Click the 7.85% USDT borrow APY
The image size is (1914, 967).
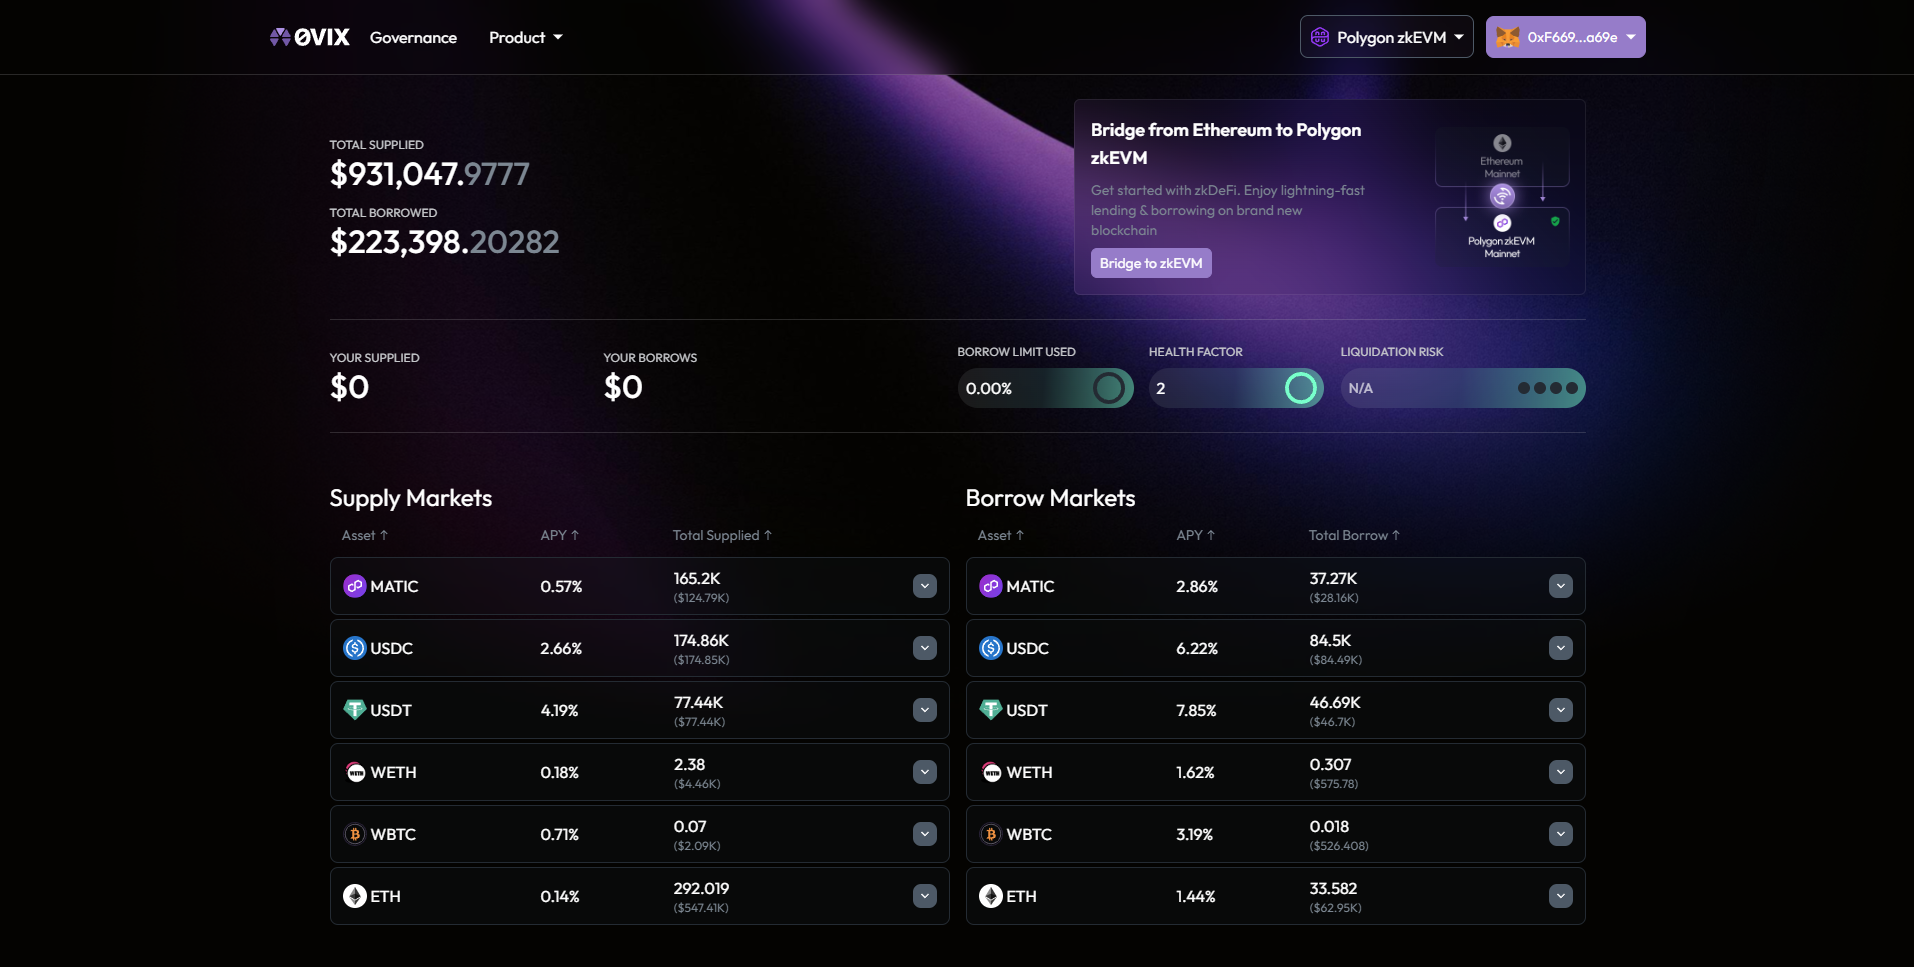click(x=1196, y=710)
